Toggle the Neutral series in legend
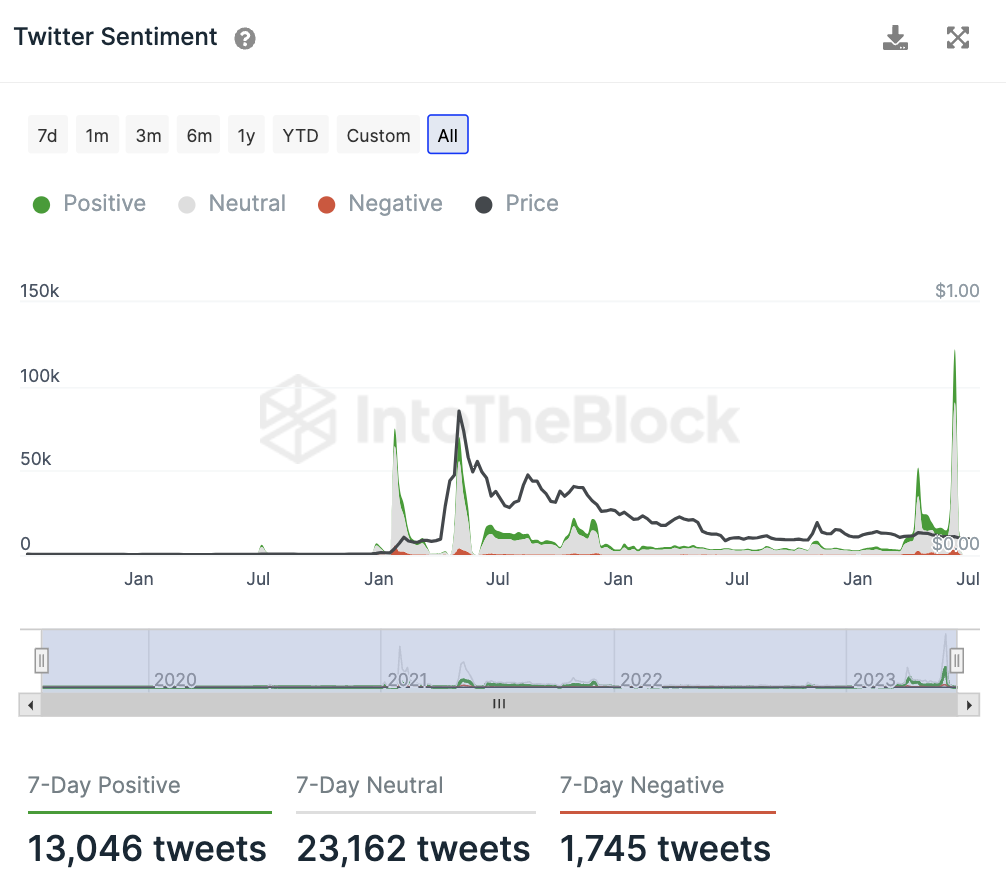This screenshot has height=894, width=1006. click(x=232, y=204)
